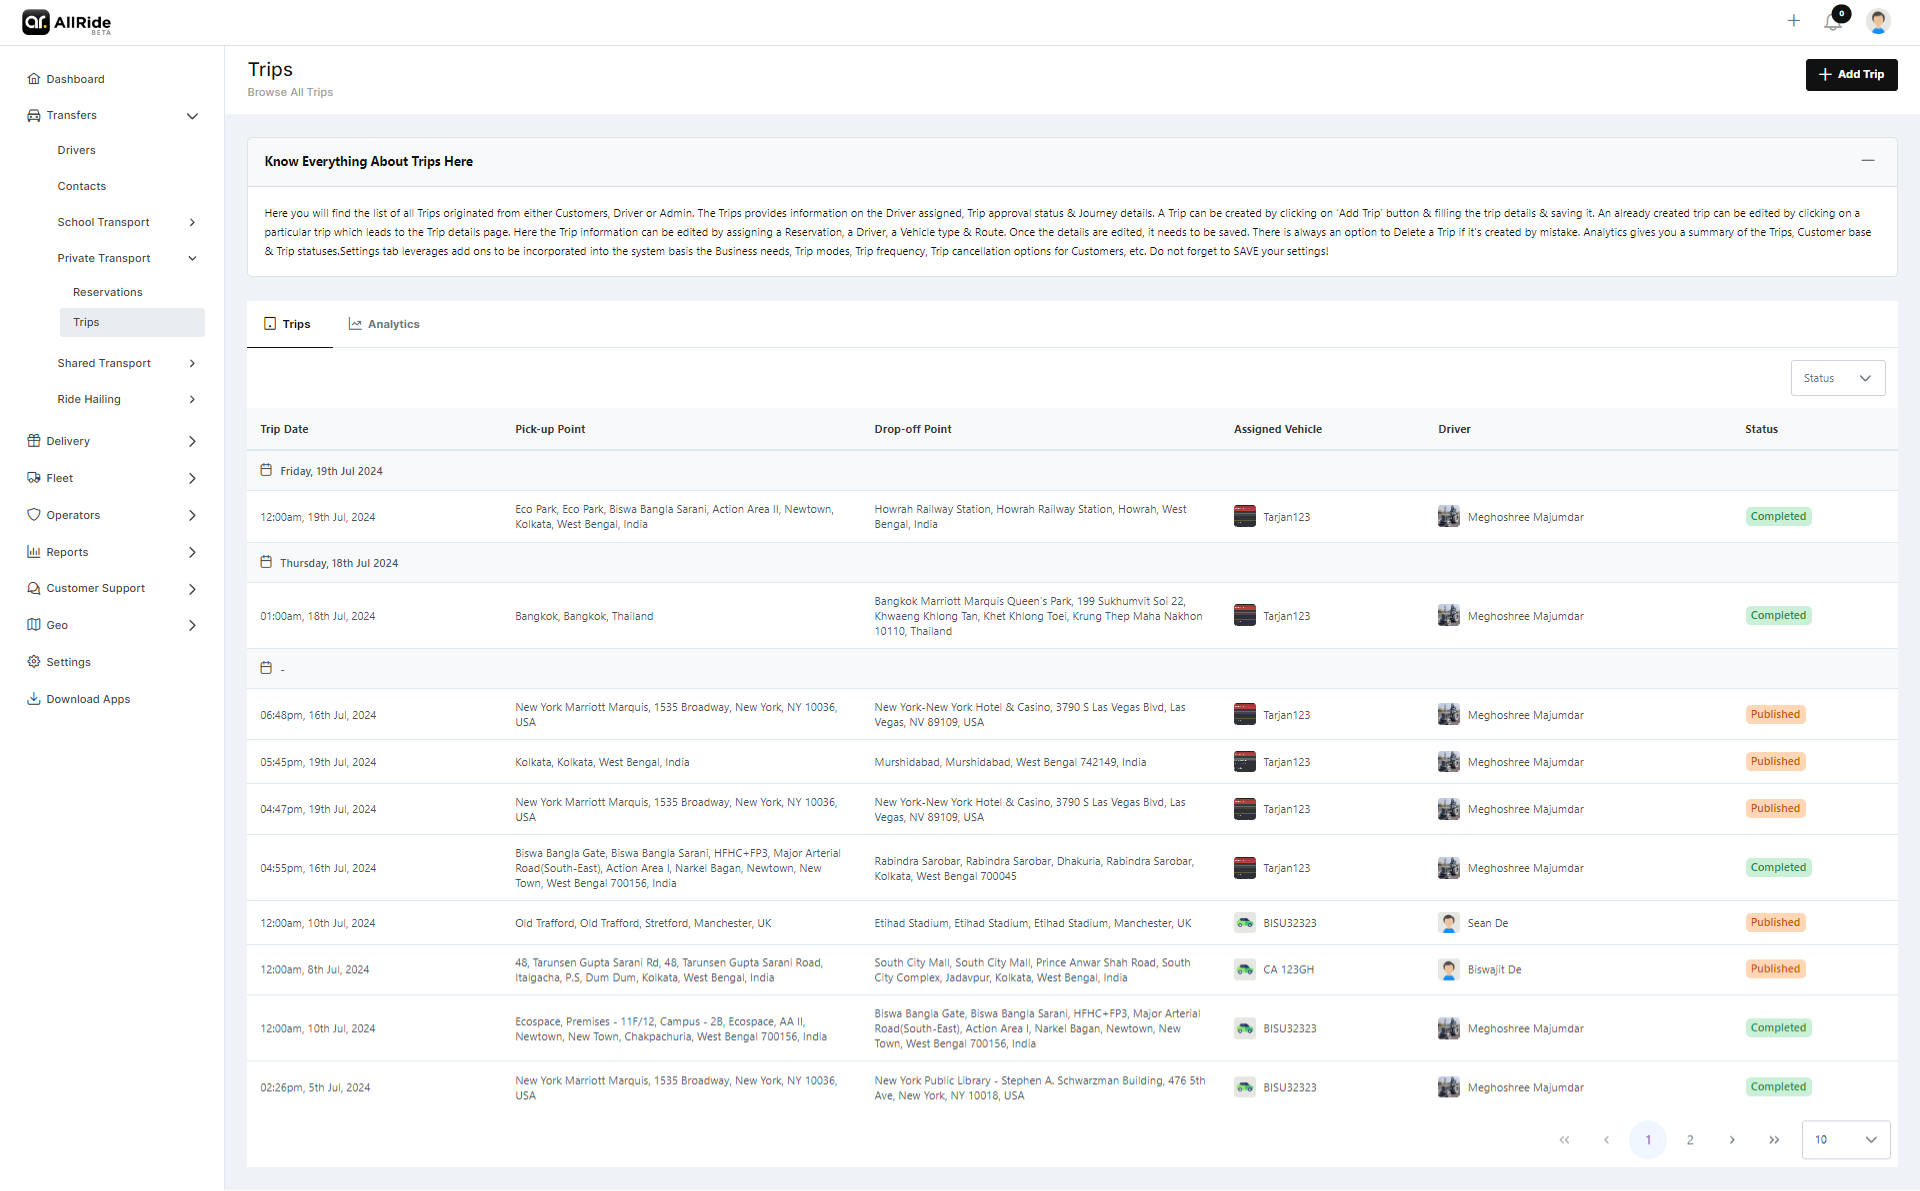Image resolution: width=1920 pixels, height=1191 pixels.
Task: Open Settings in the sidebar
Action: point(68,662)
